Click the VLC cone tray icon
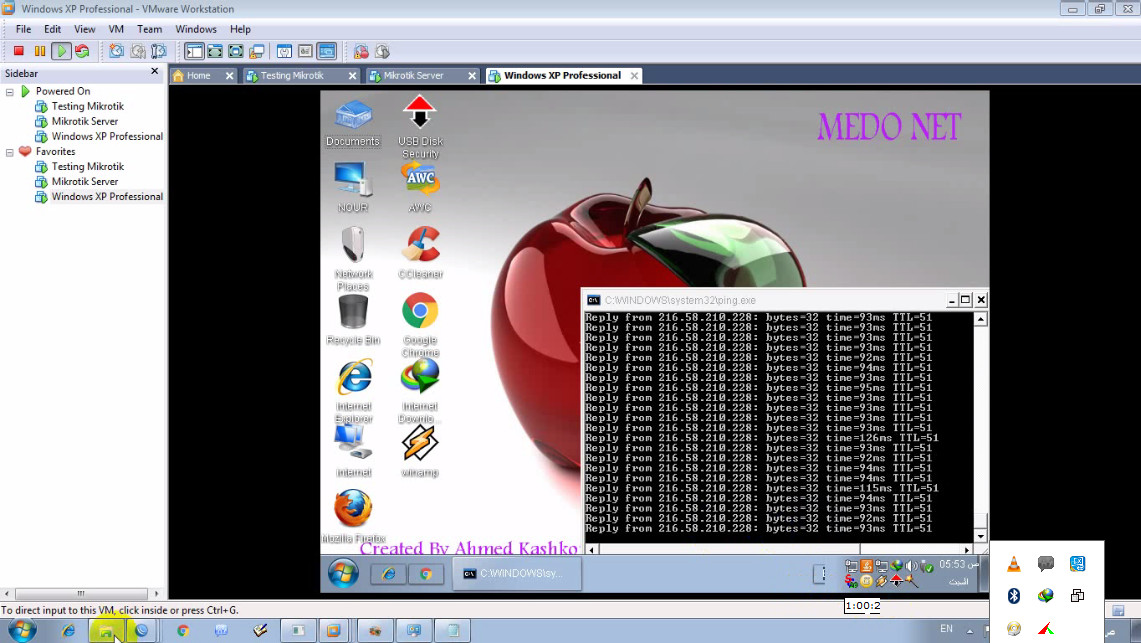1141x643 pixels. [x=1014, y=564]
